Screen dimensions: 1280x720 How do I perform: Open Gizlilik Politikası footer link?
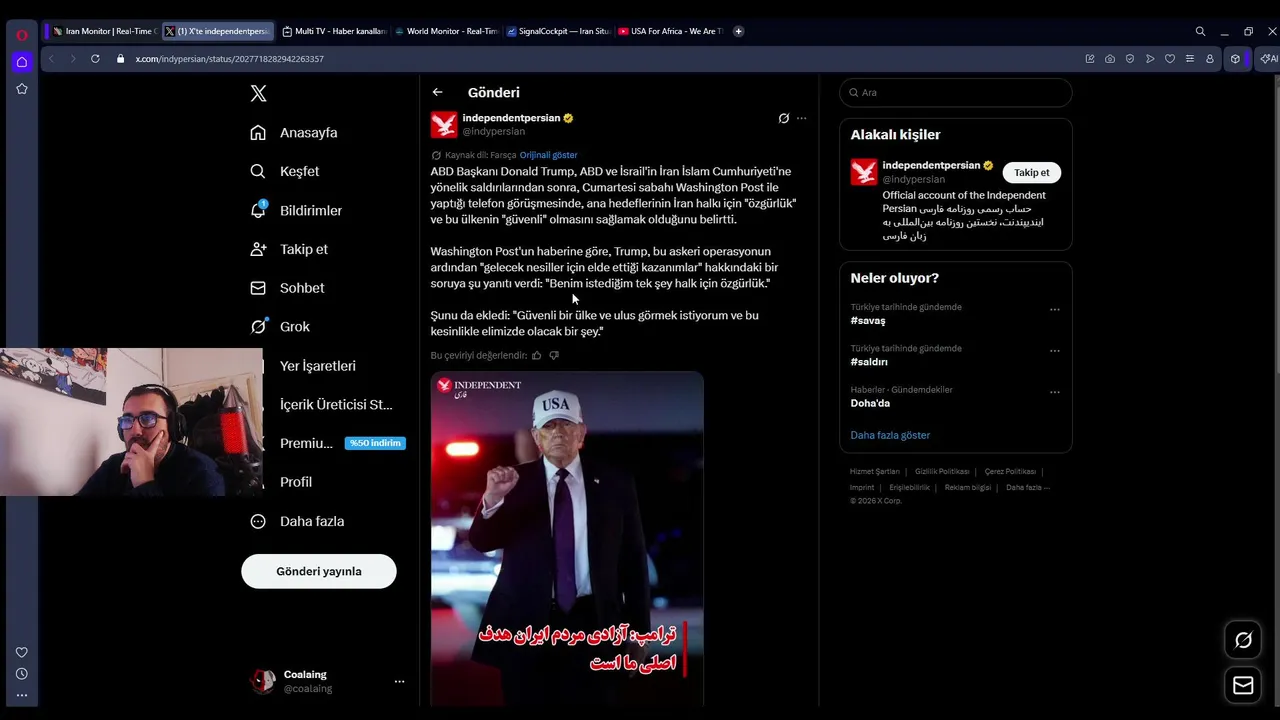coord(942,471)
